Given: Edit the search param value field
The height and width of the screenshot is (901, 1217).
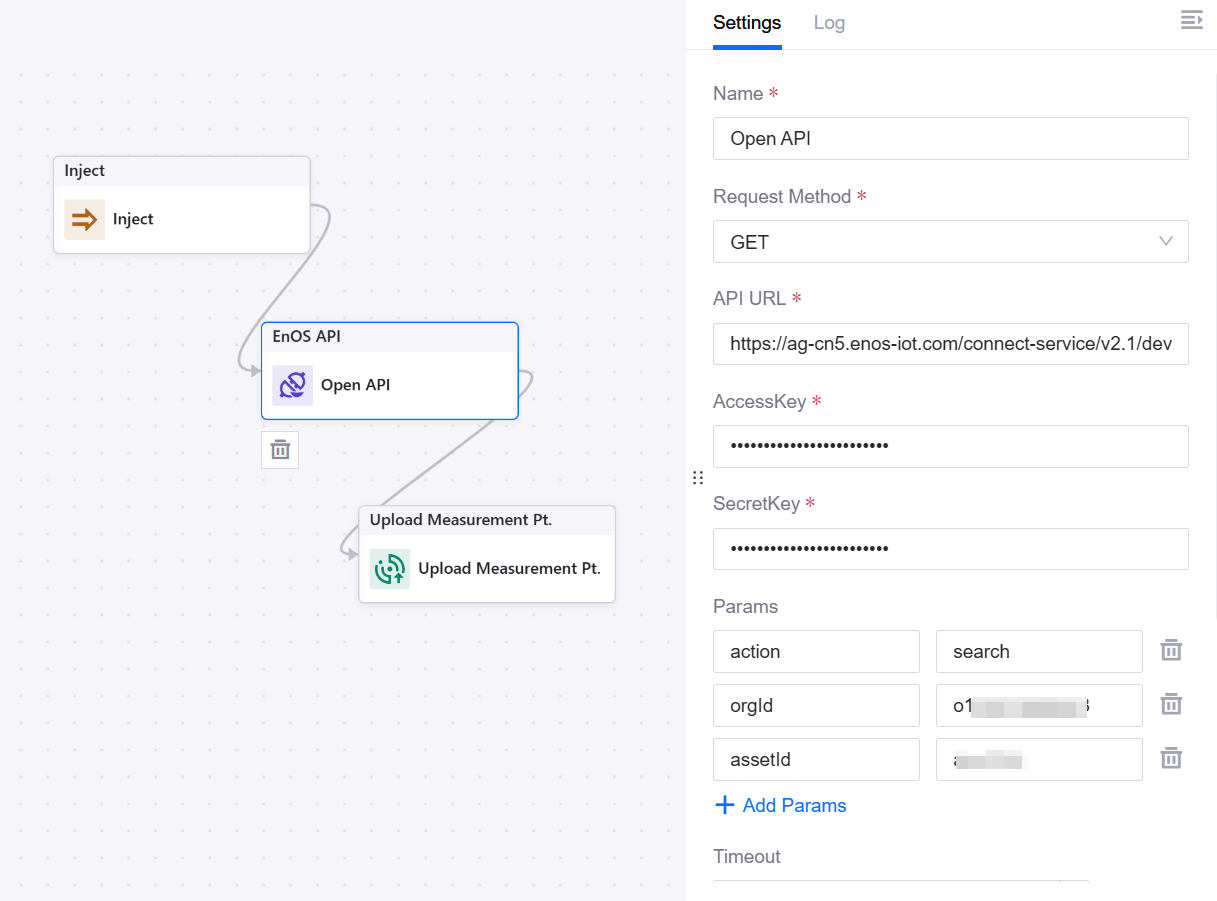Looking at the screenshot, I should pyautogui.click(x=1038, y=651).
